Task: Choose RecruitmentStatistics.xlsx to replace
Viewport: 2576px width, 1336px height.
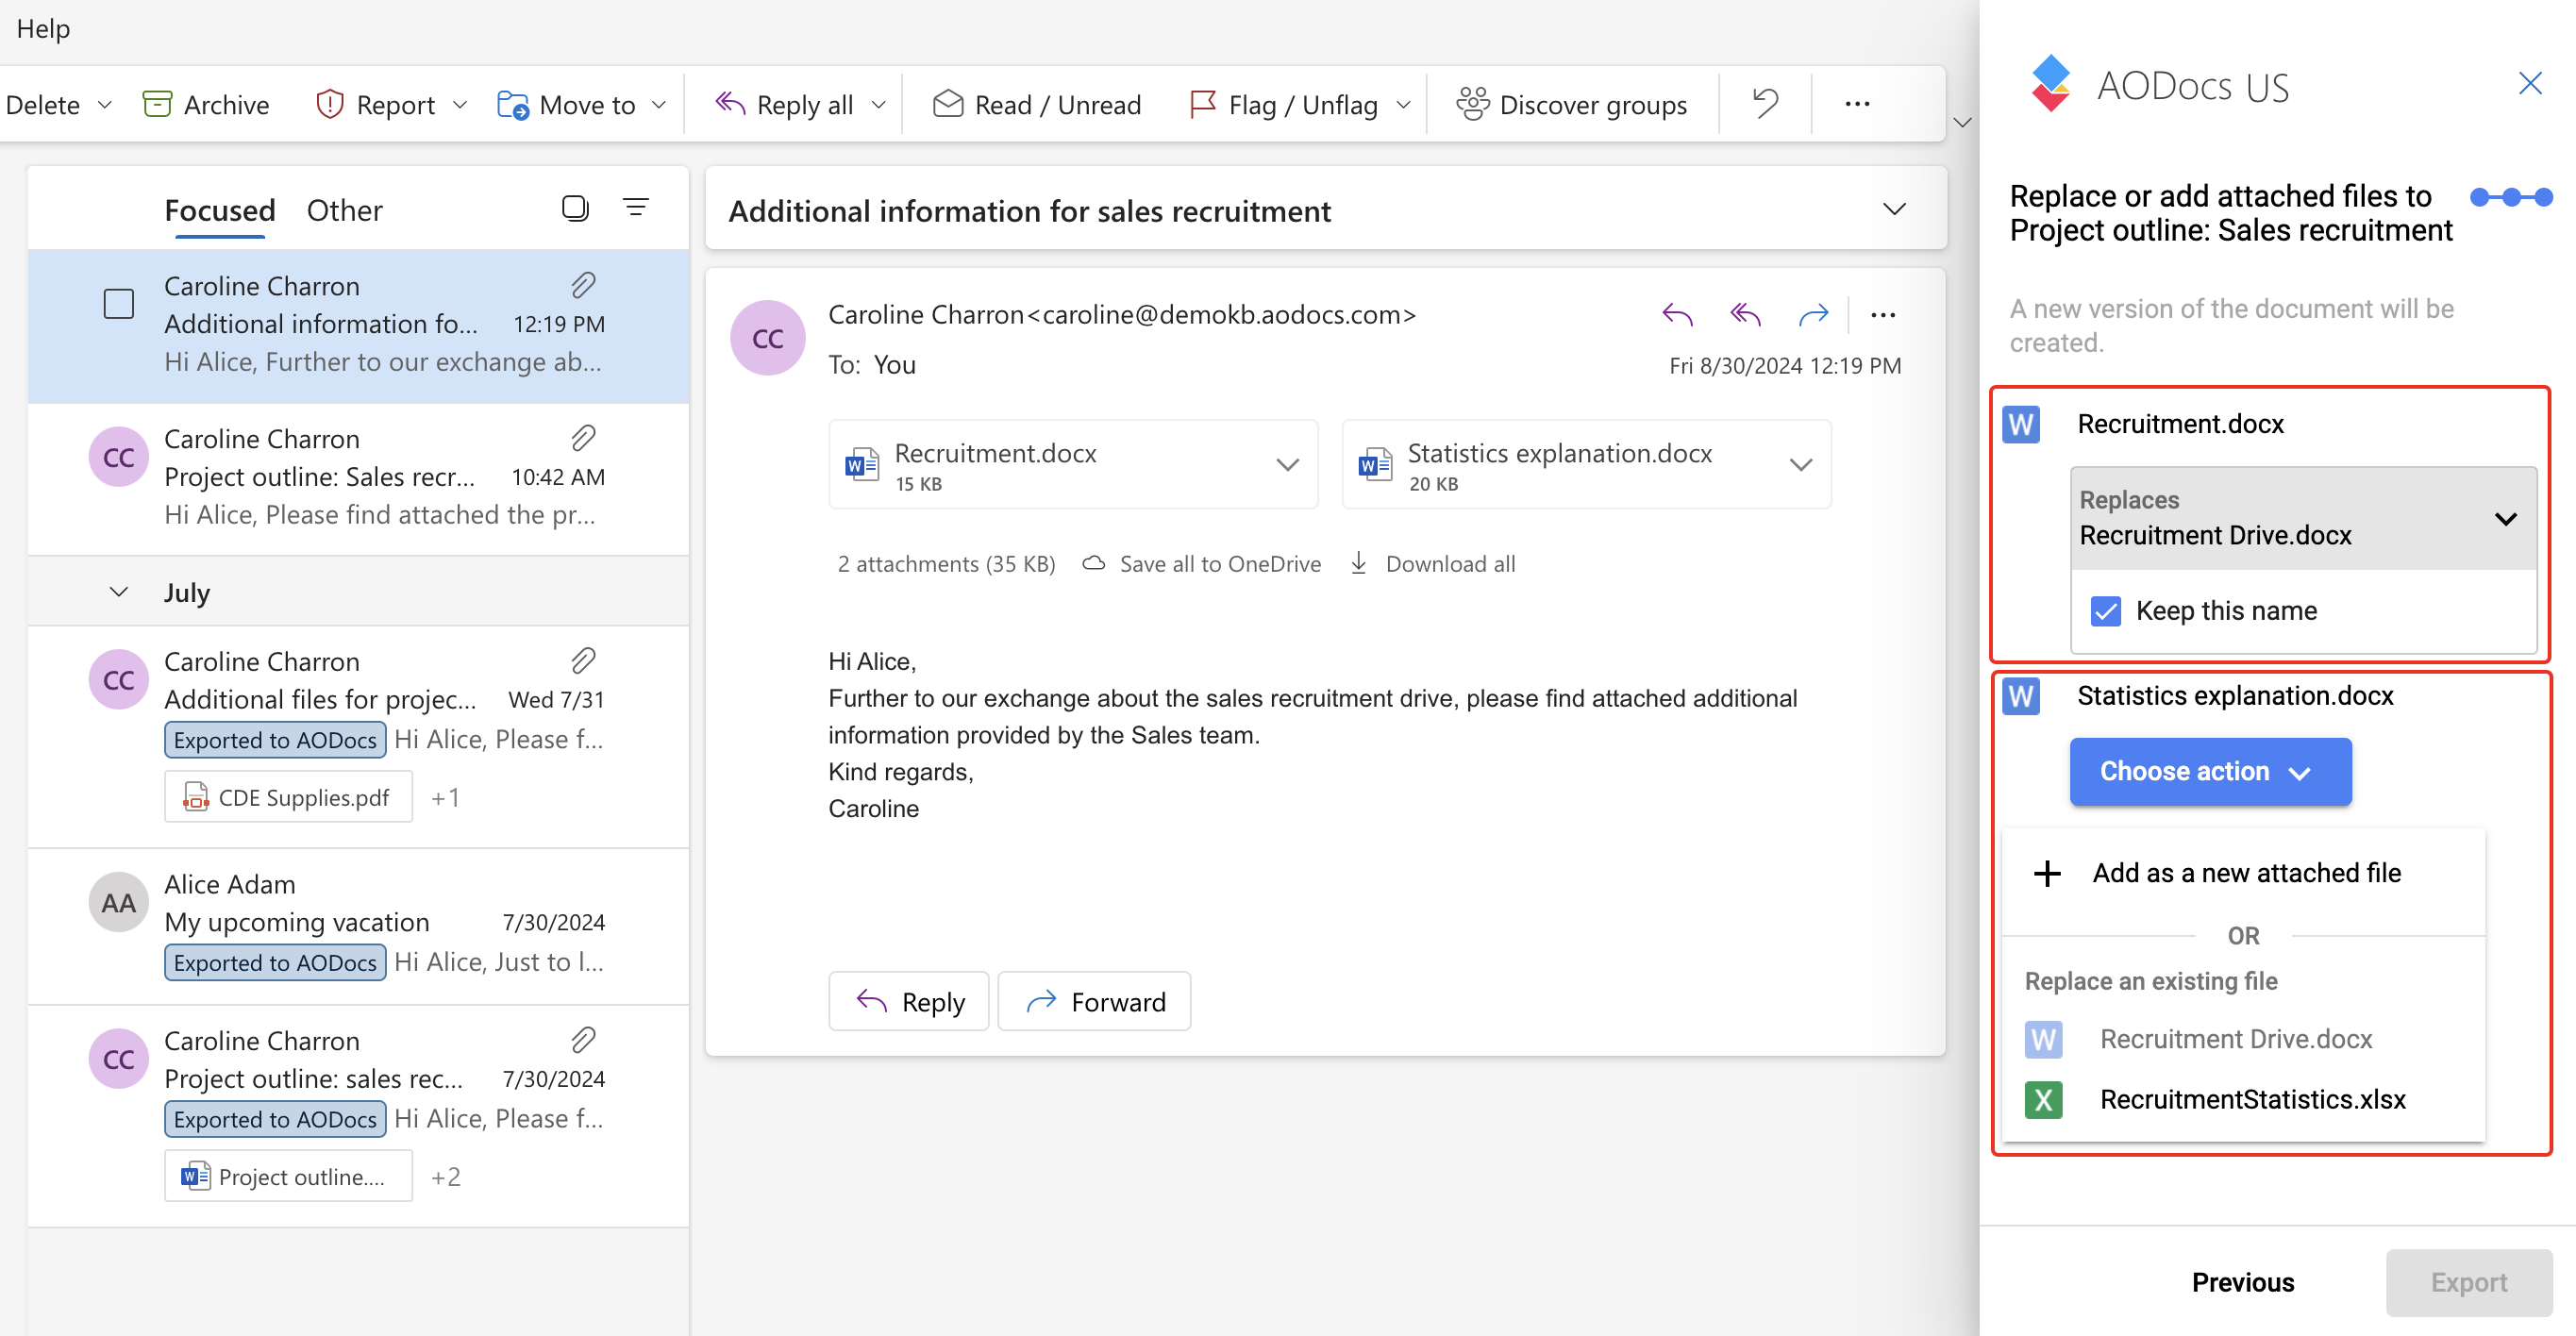Action: click(x=2243, y=1099)
